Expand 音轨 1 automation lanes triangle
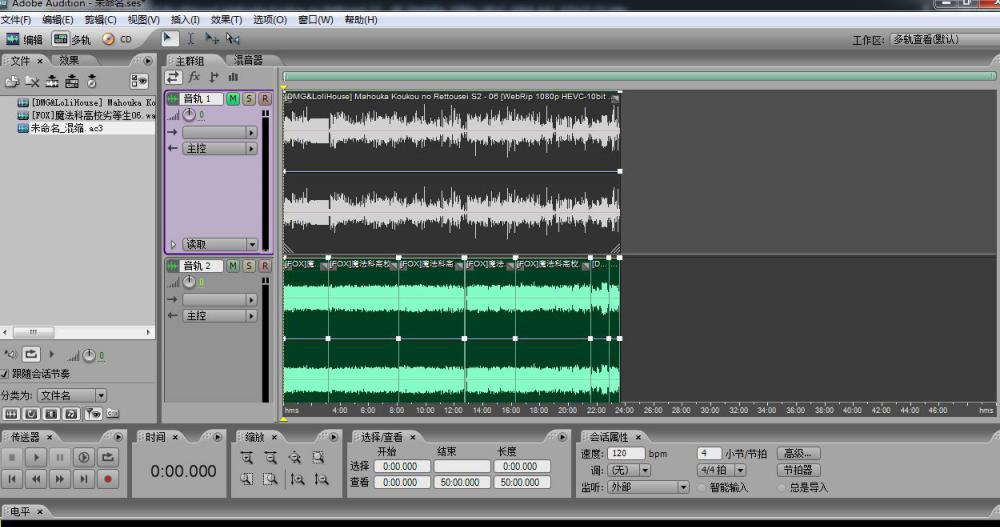Image resolution: width=1000 pixels, height=527 pixels. (x=173, y=244)
